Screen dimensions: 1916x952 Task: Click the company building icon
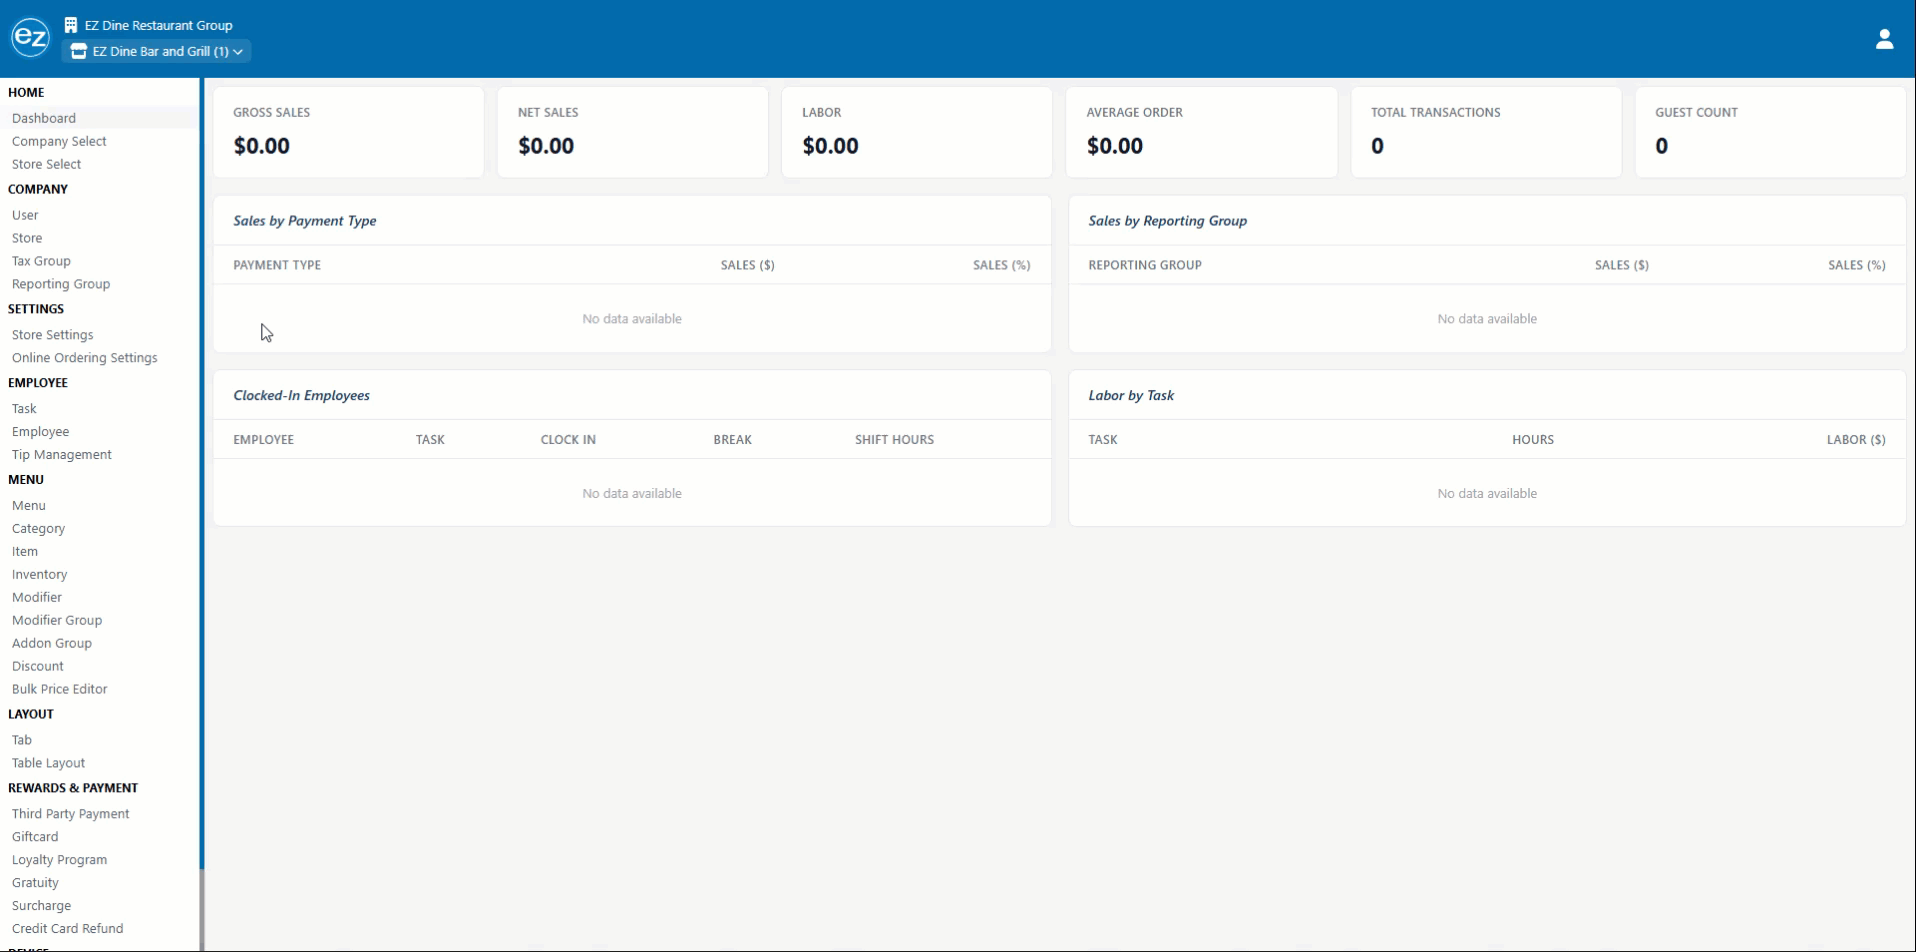click(71, 25)
